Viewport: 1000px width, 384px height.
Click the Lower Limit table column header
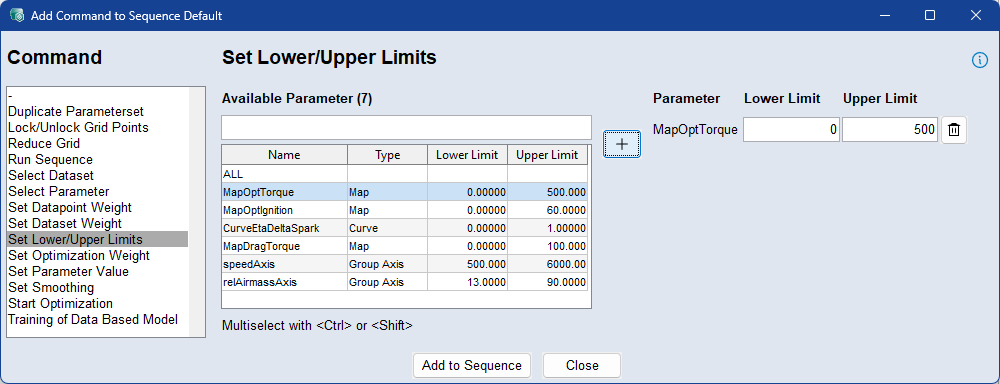click(467, 155)
